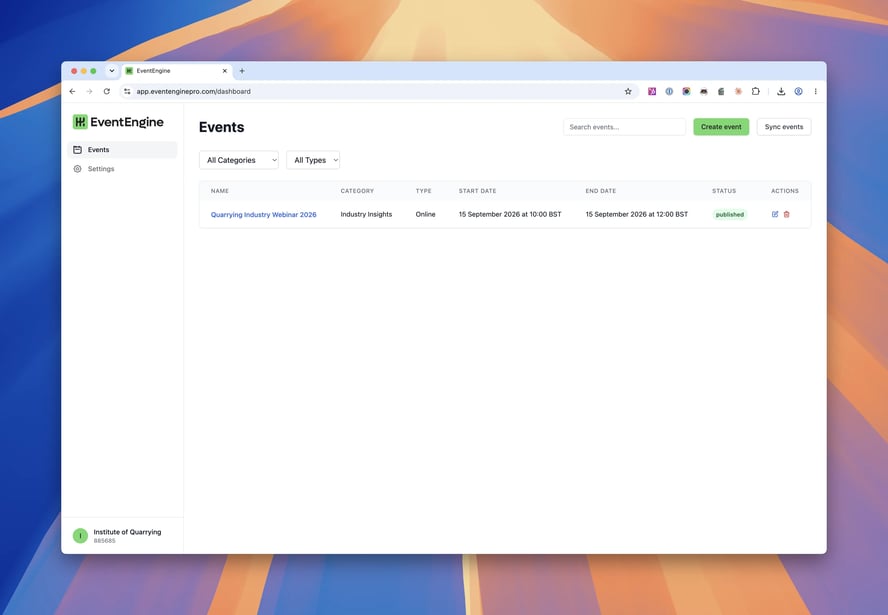Click the address bar URL

(x=193, y=91)
